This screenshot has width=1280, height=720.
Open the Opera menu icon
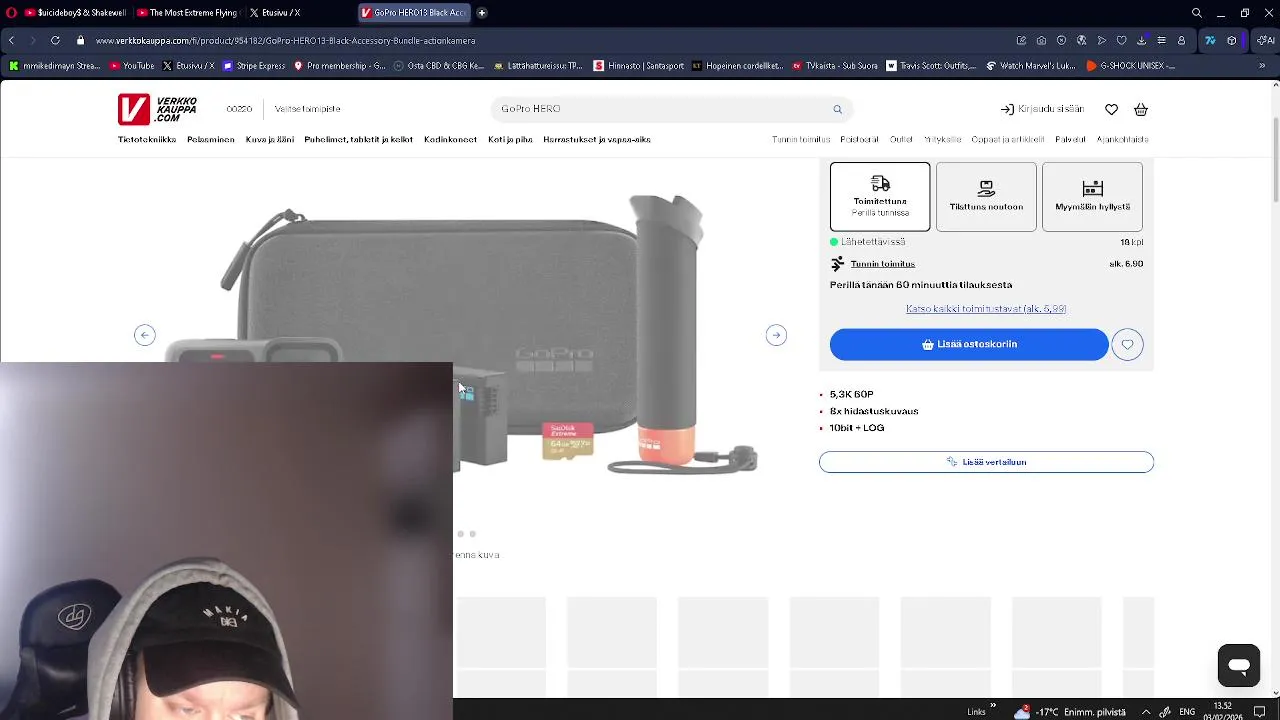tap(11, 13)
